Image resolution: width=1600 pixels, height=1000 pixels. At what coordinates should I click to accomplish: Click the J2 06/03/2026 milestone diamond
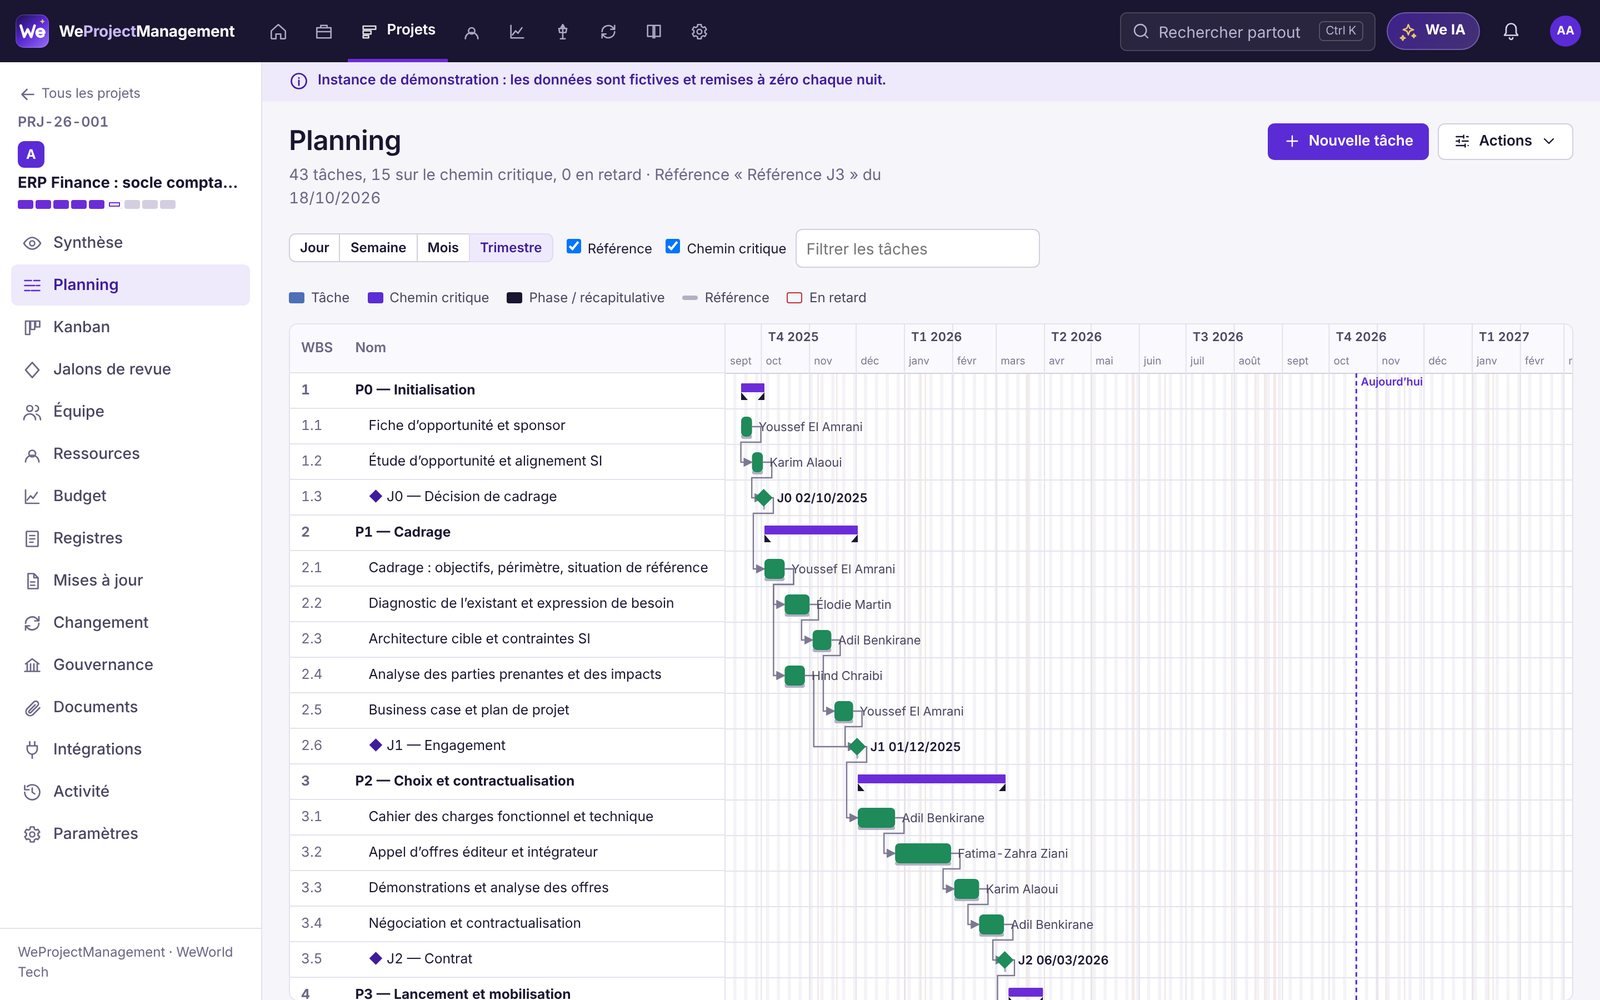[1004, 960]
